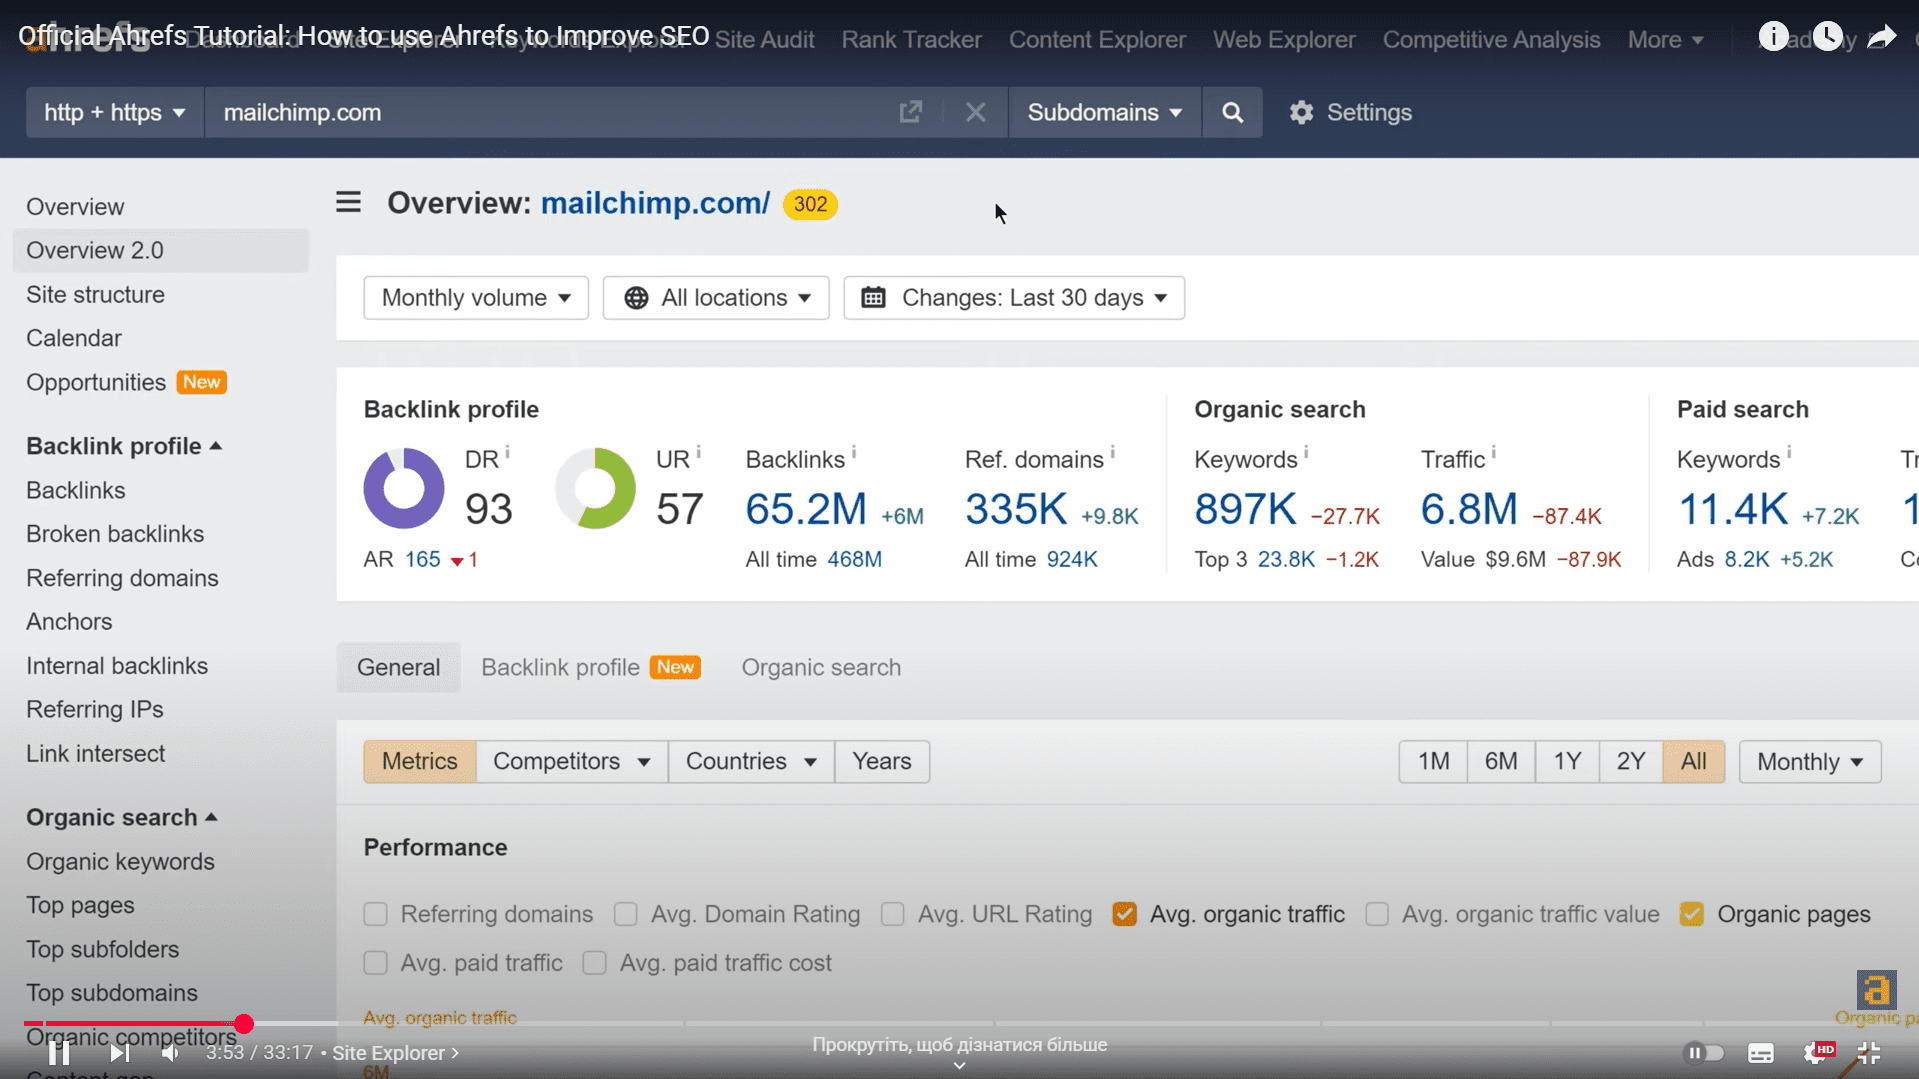The image size is (1919, 1079).
Task: Collapse Organic search sidebar section
Action: click(x=122, y=817)
